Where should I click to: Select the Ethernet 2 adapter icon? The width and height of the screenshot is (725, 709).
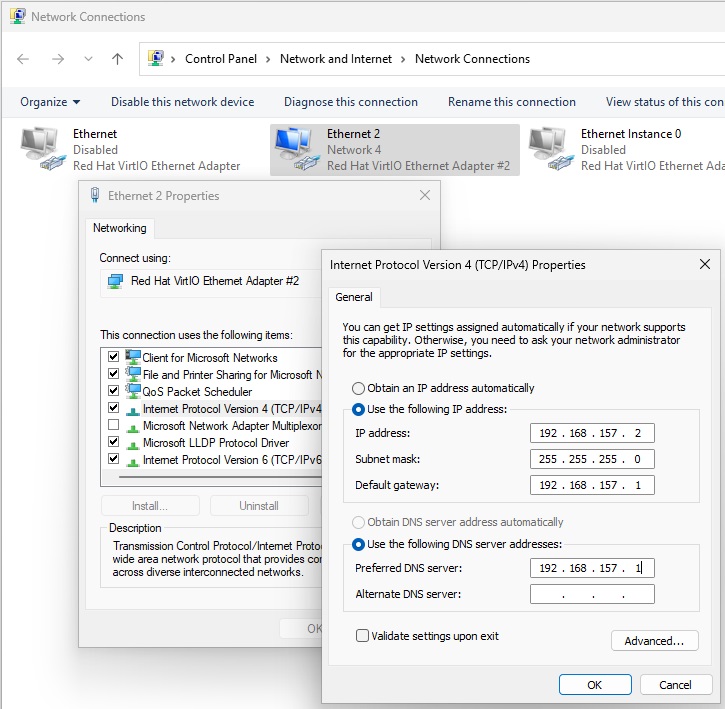pos(296,149)
